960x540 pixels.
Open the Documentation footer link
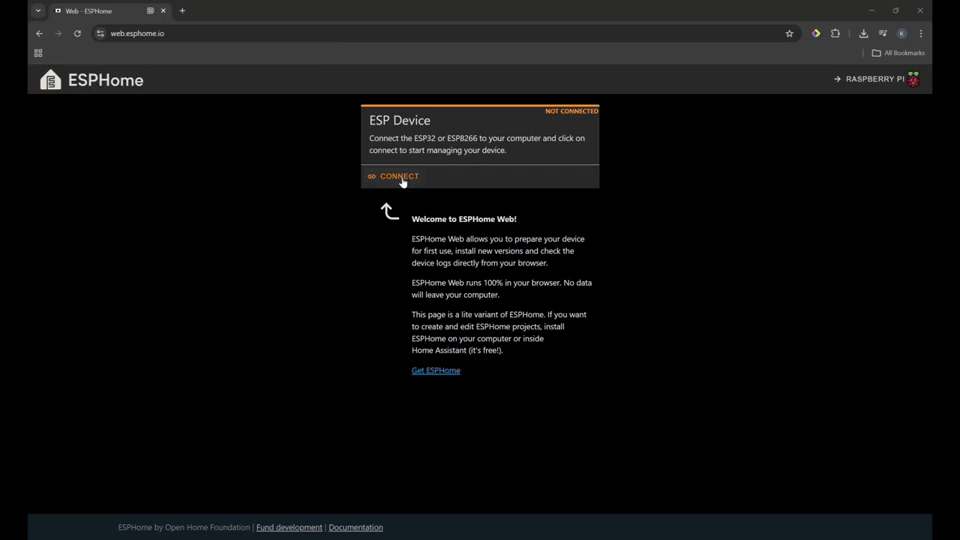coord(356,528)
